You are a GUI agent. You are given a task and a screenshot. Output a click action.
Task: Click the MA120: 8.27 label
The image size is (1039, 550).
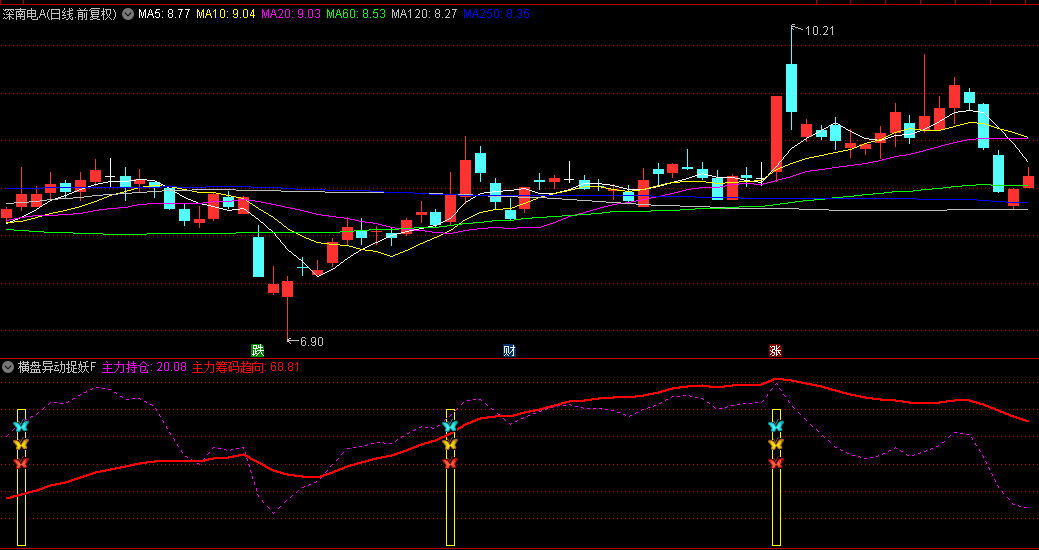[x=424, y=14]
